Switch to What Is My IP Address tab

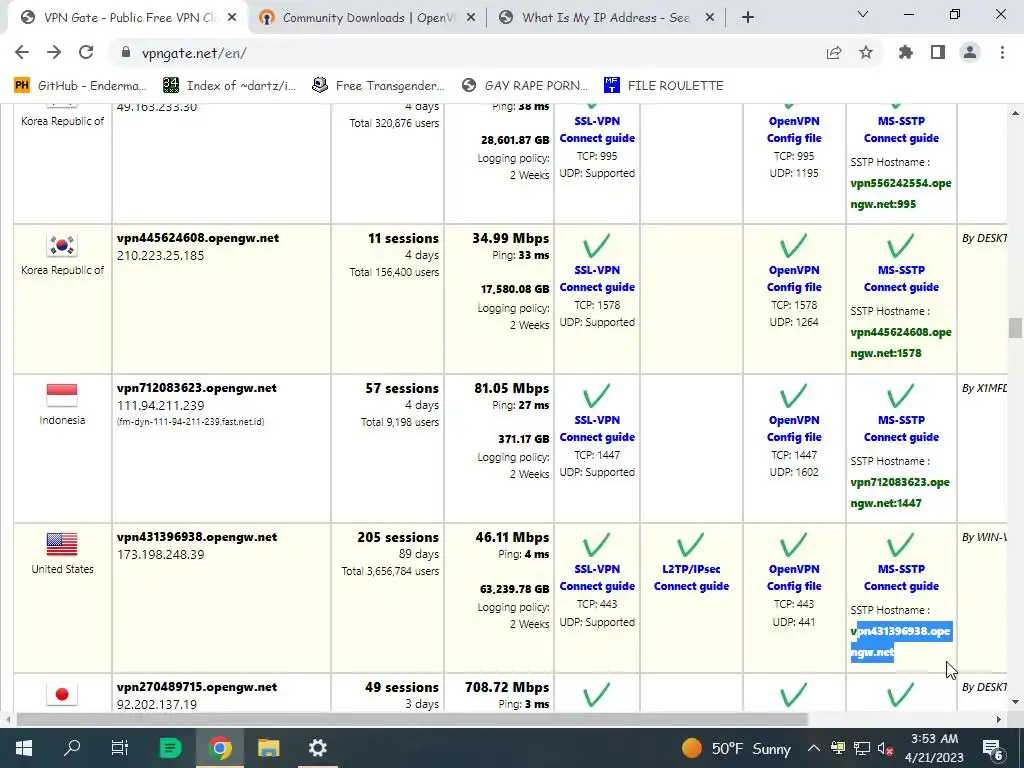coord(606,18)
